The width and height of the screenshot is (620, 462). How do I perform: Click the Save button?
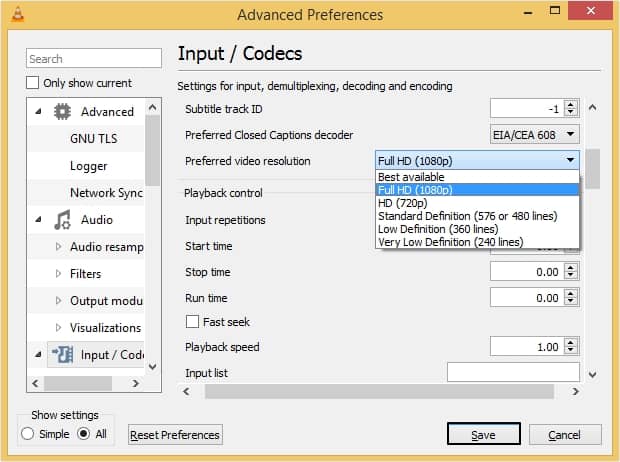tap(484, 434)
